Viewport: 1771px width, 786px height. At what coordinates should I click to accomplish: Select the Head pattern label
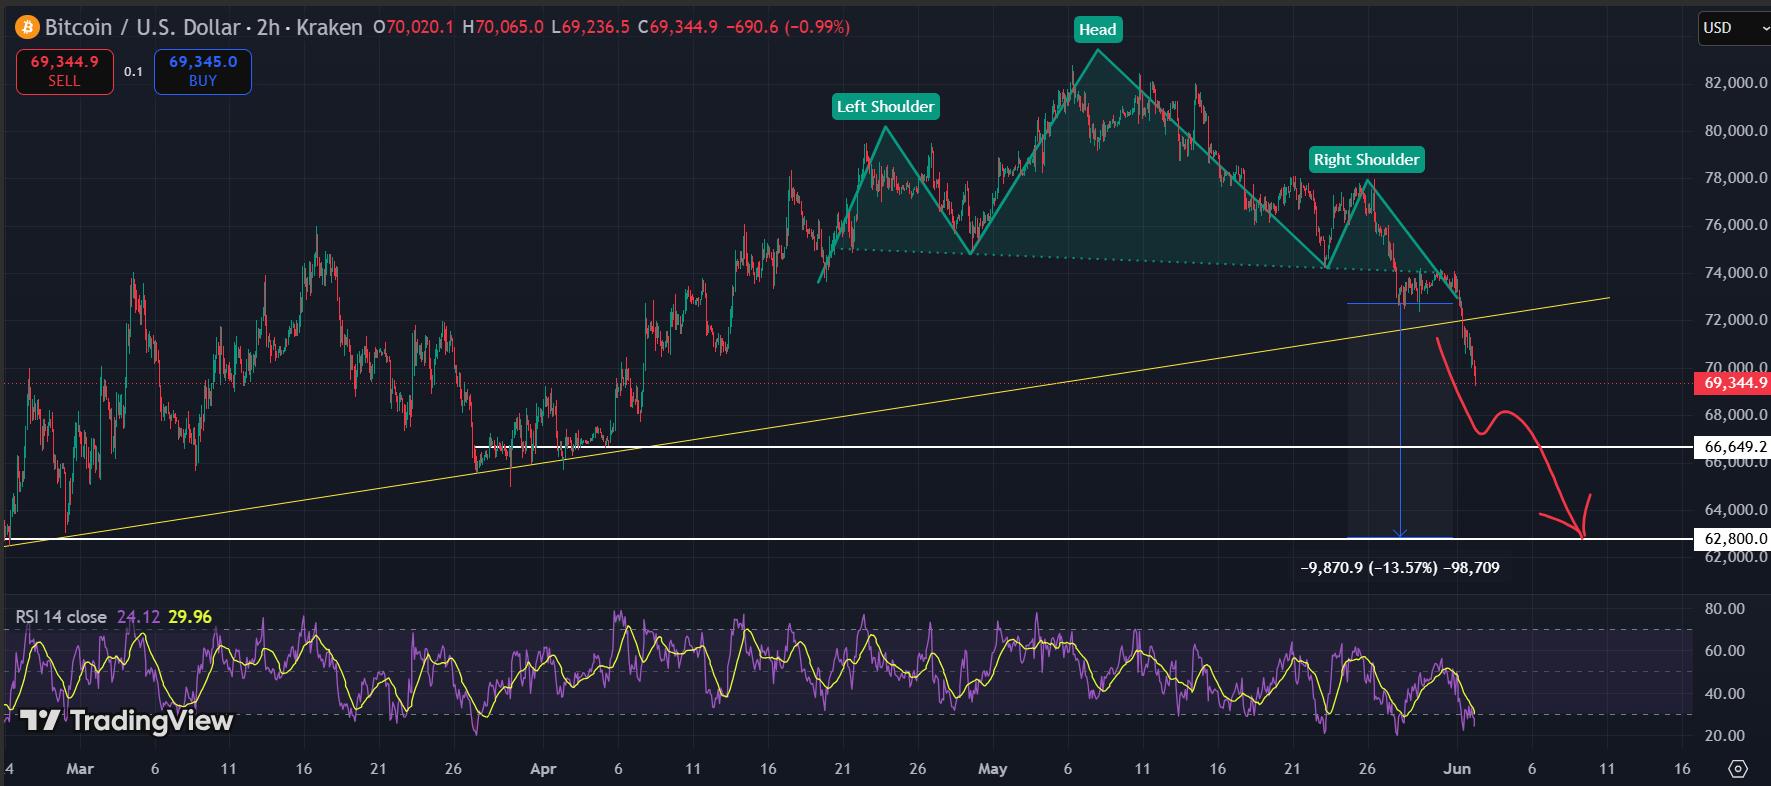tap(1098, 30)
